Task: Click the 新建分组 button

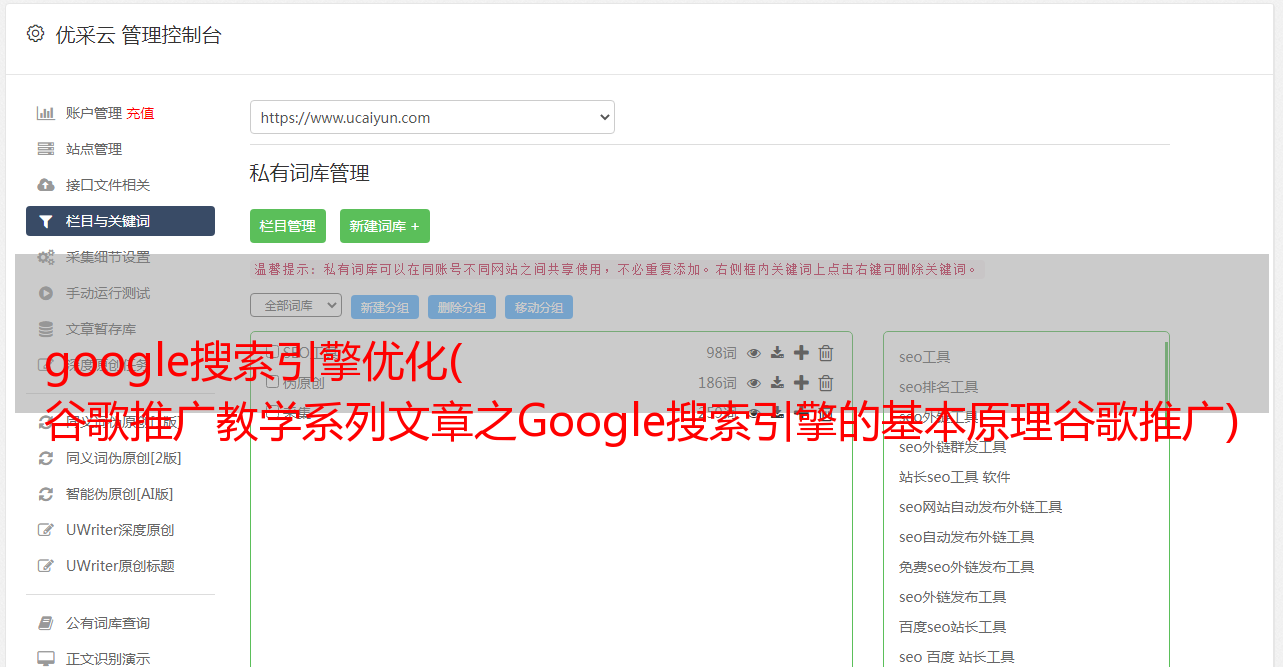Action: click(x=385, y=307)
